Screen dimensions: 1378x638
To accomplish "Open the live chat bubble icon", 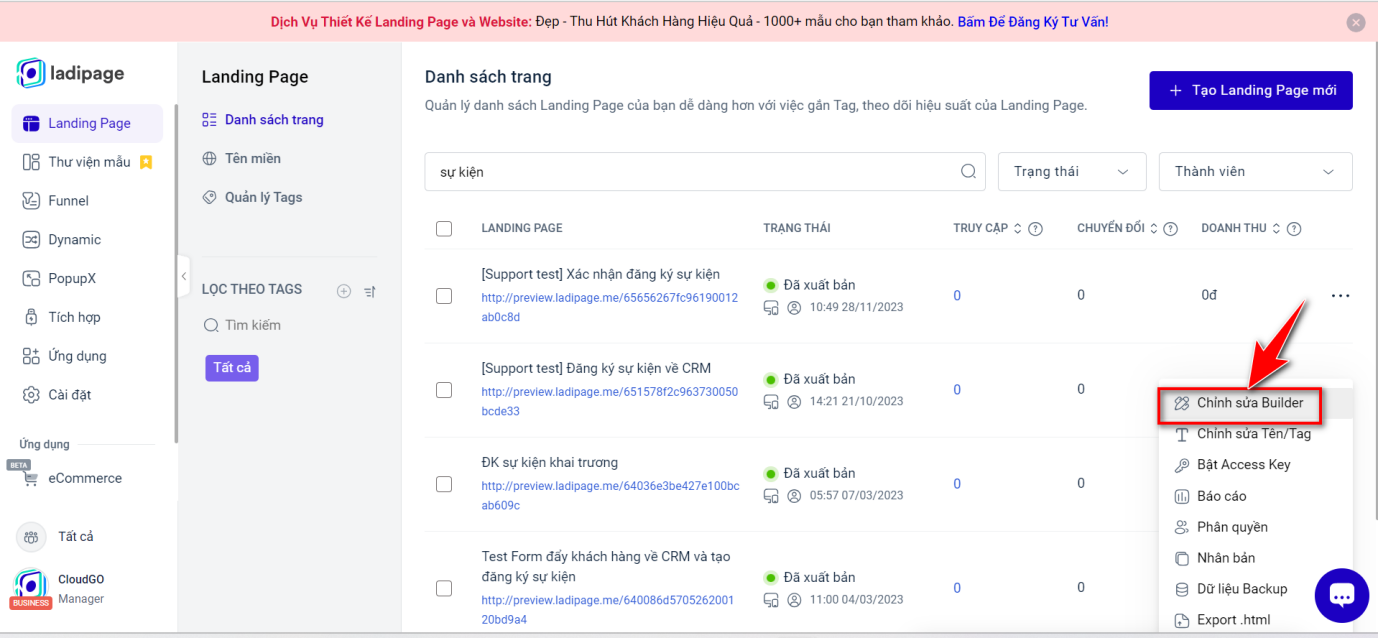I will (x=1341, y=596).
